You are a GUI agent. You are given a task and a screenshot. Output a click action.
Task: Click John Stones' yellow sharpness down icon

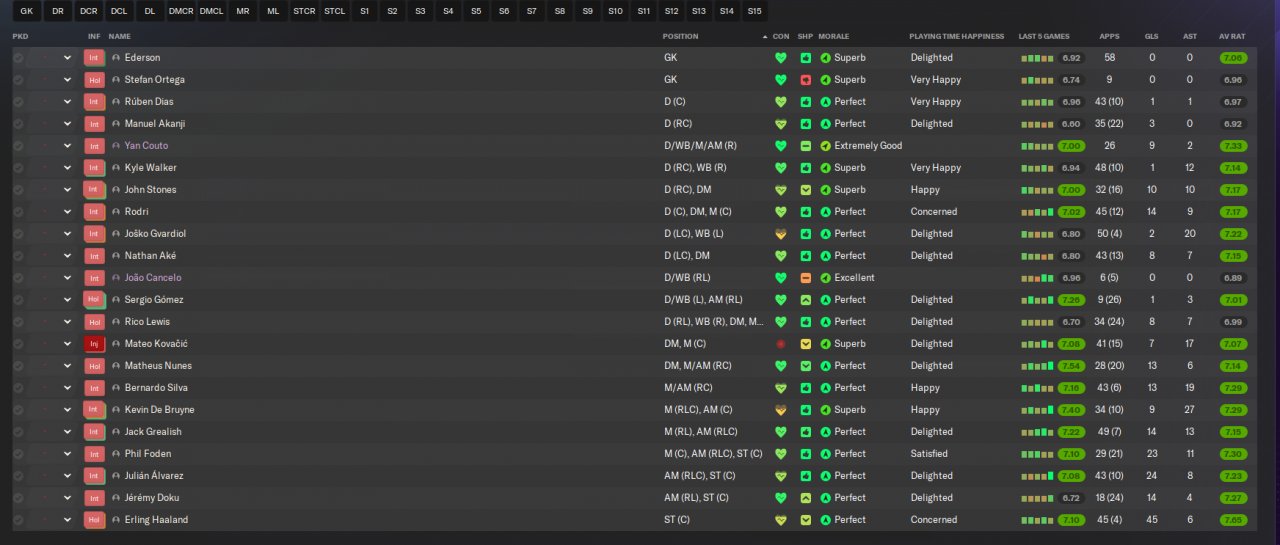[805, 190]
